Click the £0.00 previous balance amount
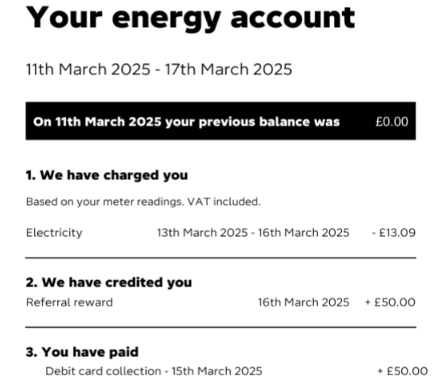Image resolution: width=447 pixels, height=386 pixels. 392,122
